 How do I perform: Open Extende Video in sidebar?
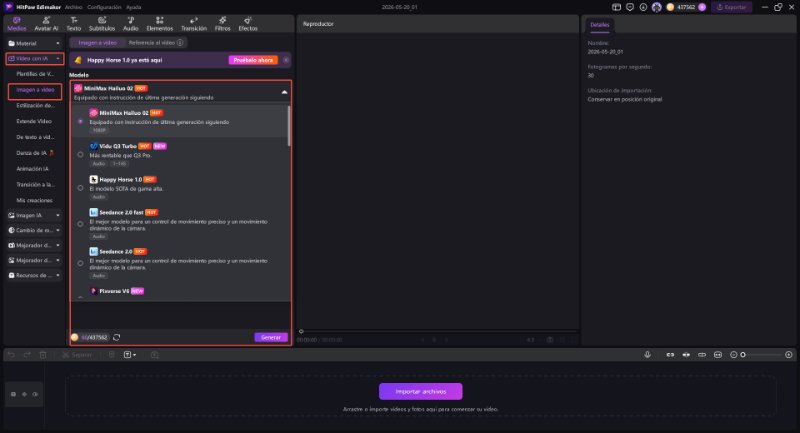click(34, 121)
